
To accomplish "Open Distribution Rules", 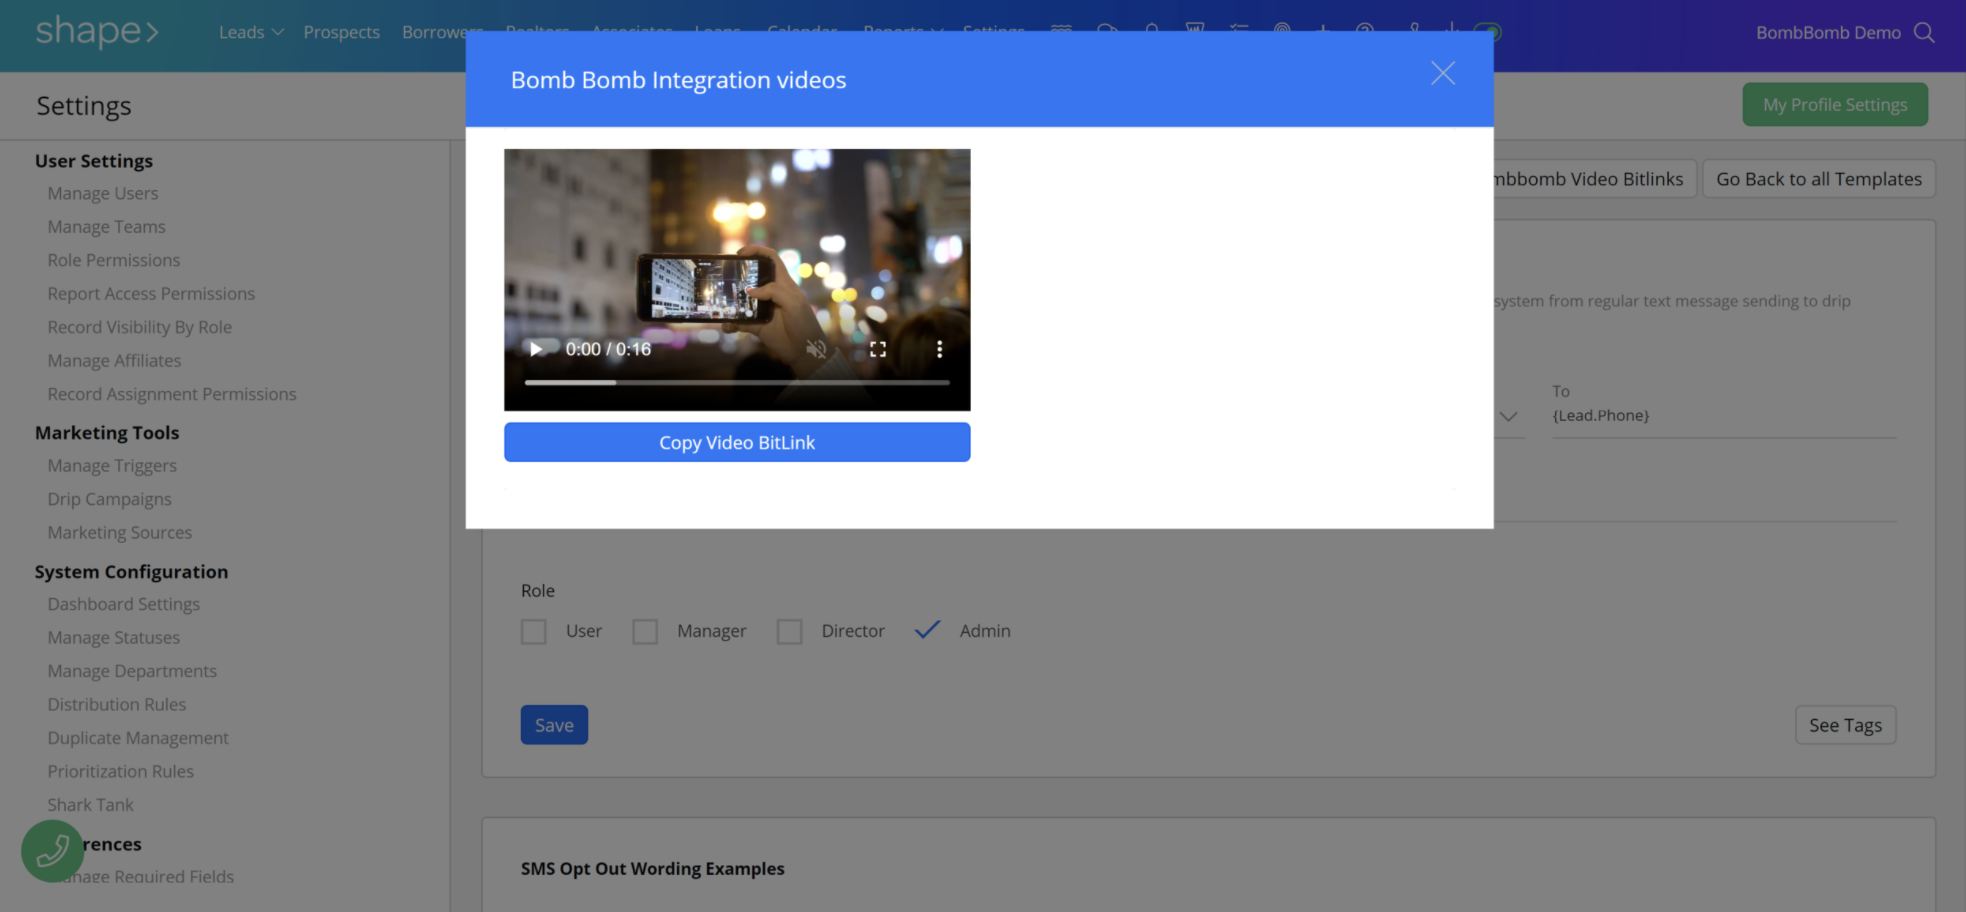I will (116, 705).
